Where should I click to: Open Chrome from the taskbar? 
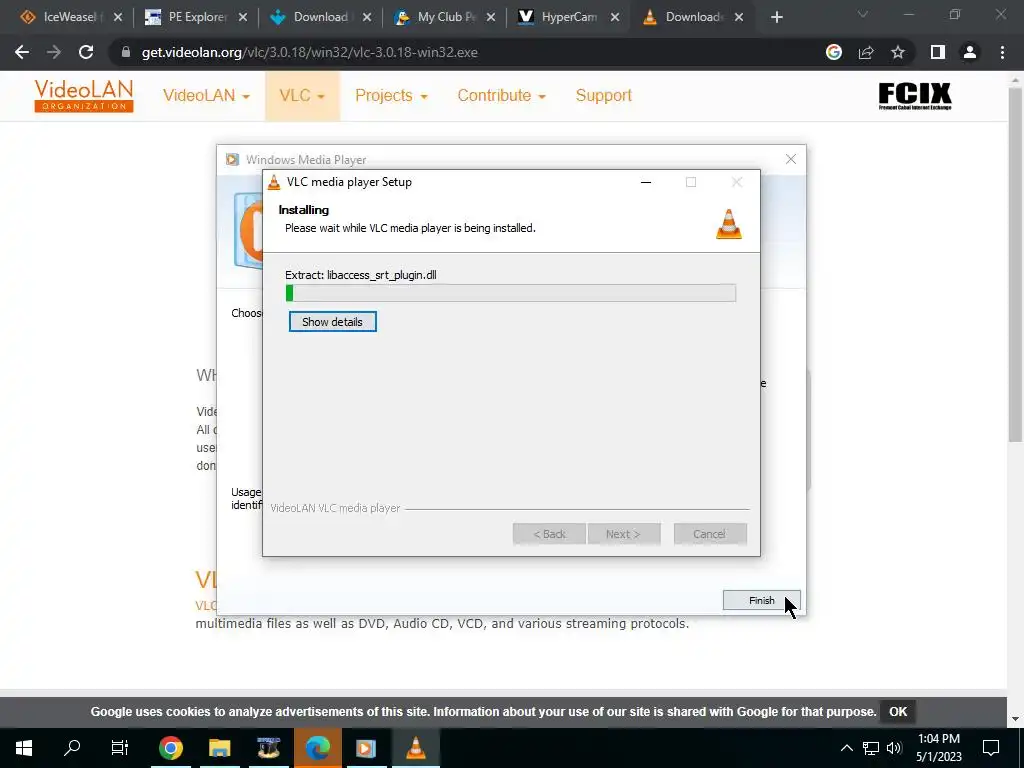click(170, 748)
